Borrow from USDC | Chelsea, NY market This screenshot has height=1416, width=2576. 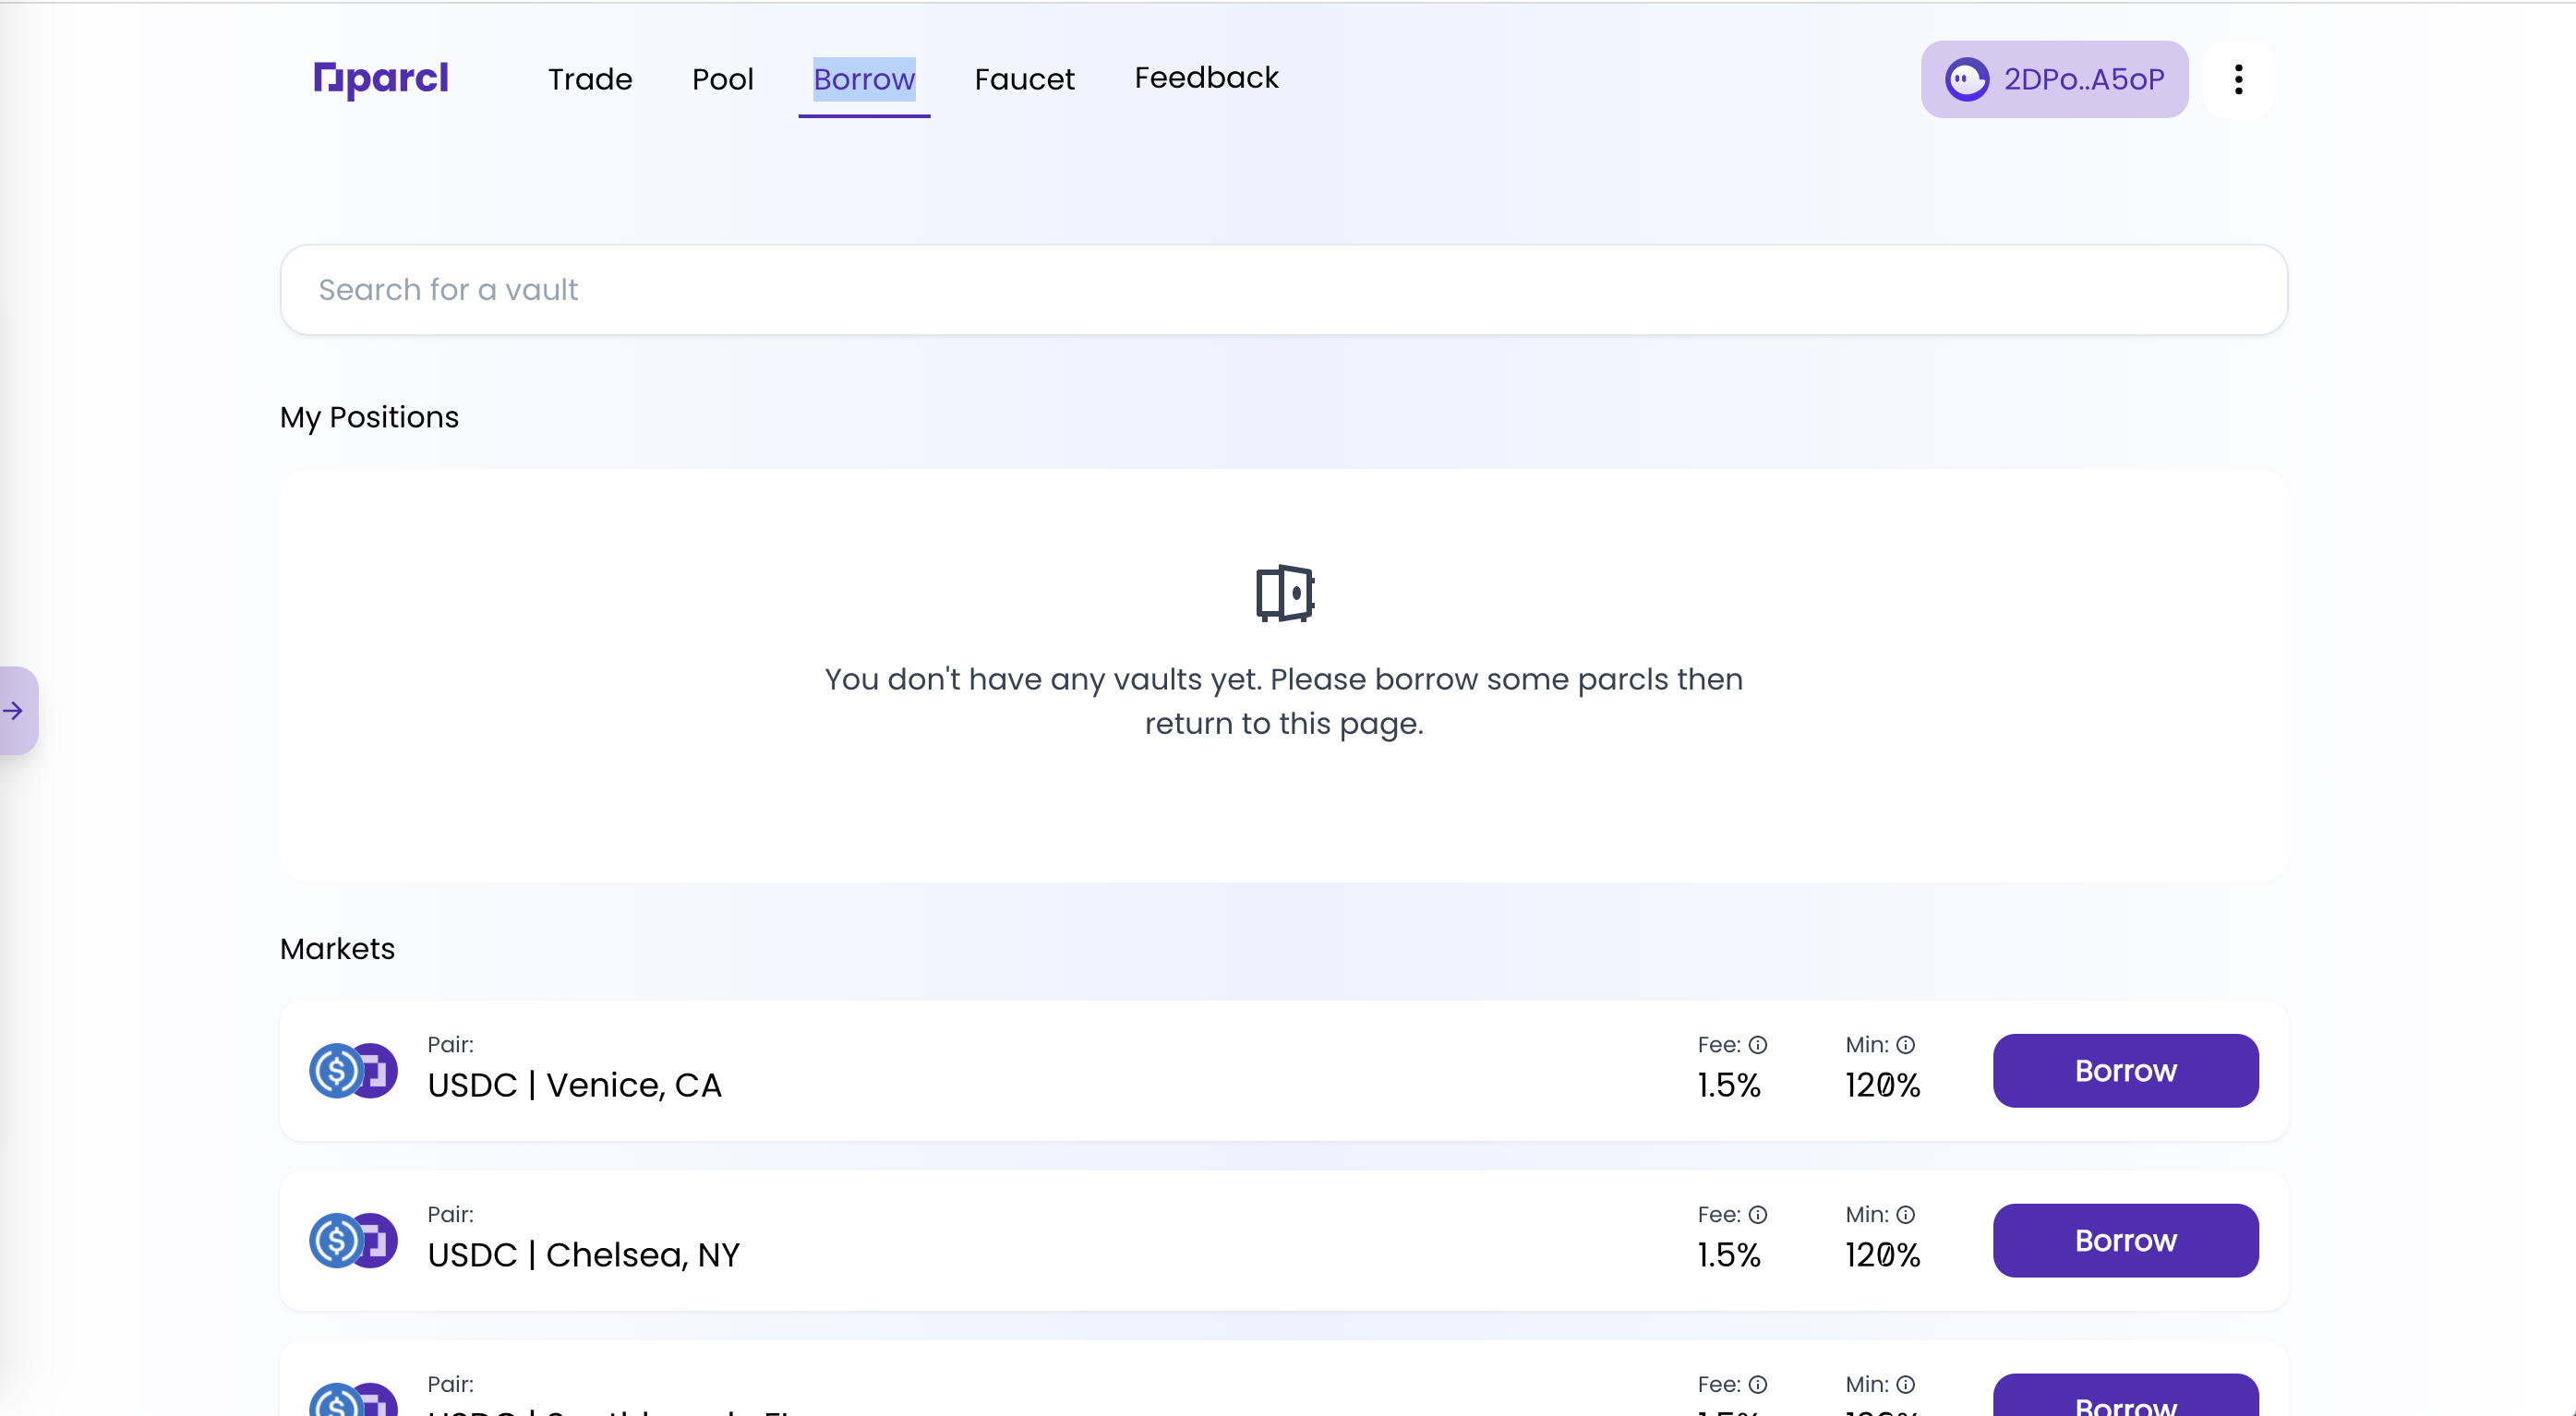point(2125,1241)
